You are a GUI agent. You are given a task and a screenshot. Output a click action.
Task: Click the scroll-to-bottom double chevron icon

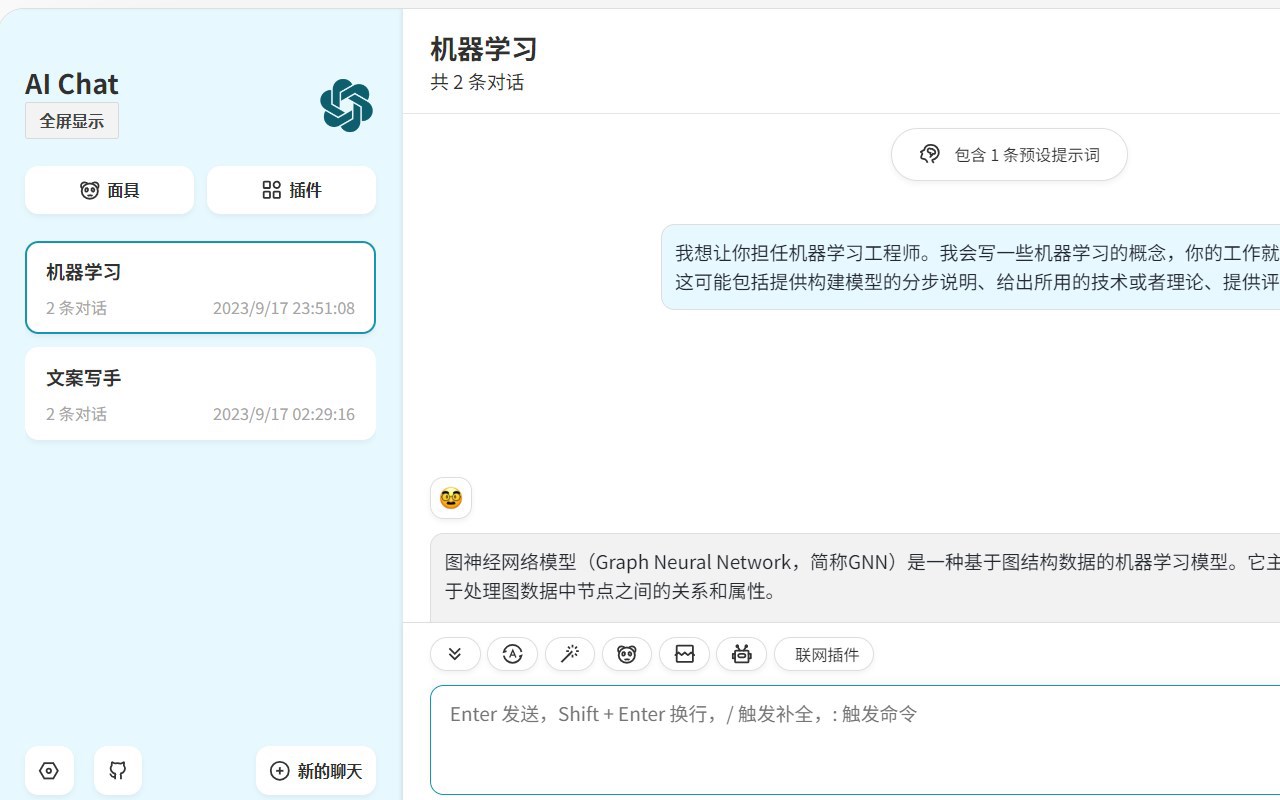455,654
